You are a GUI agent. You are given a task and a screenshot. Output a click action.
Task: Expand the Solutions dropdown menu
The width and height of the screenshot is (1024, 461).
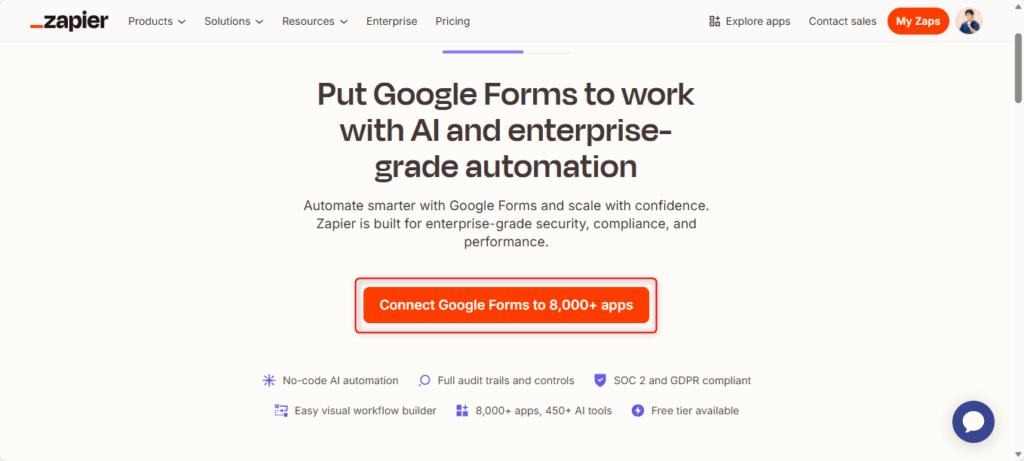(233, 21)
